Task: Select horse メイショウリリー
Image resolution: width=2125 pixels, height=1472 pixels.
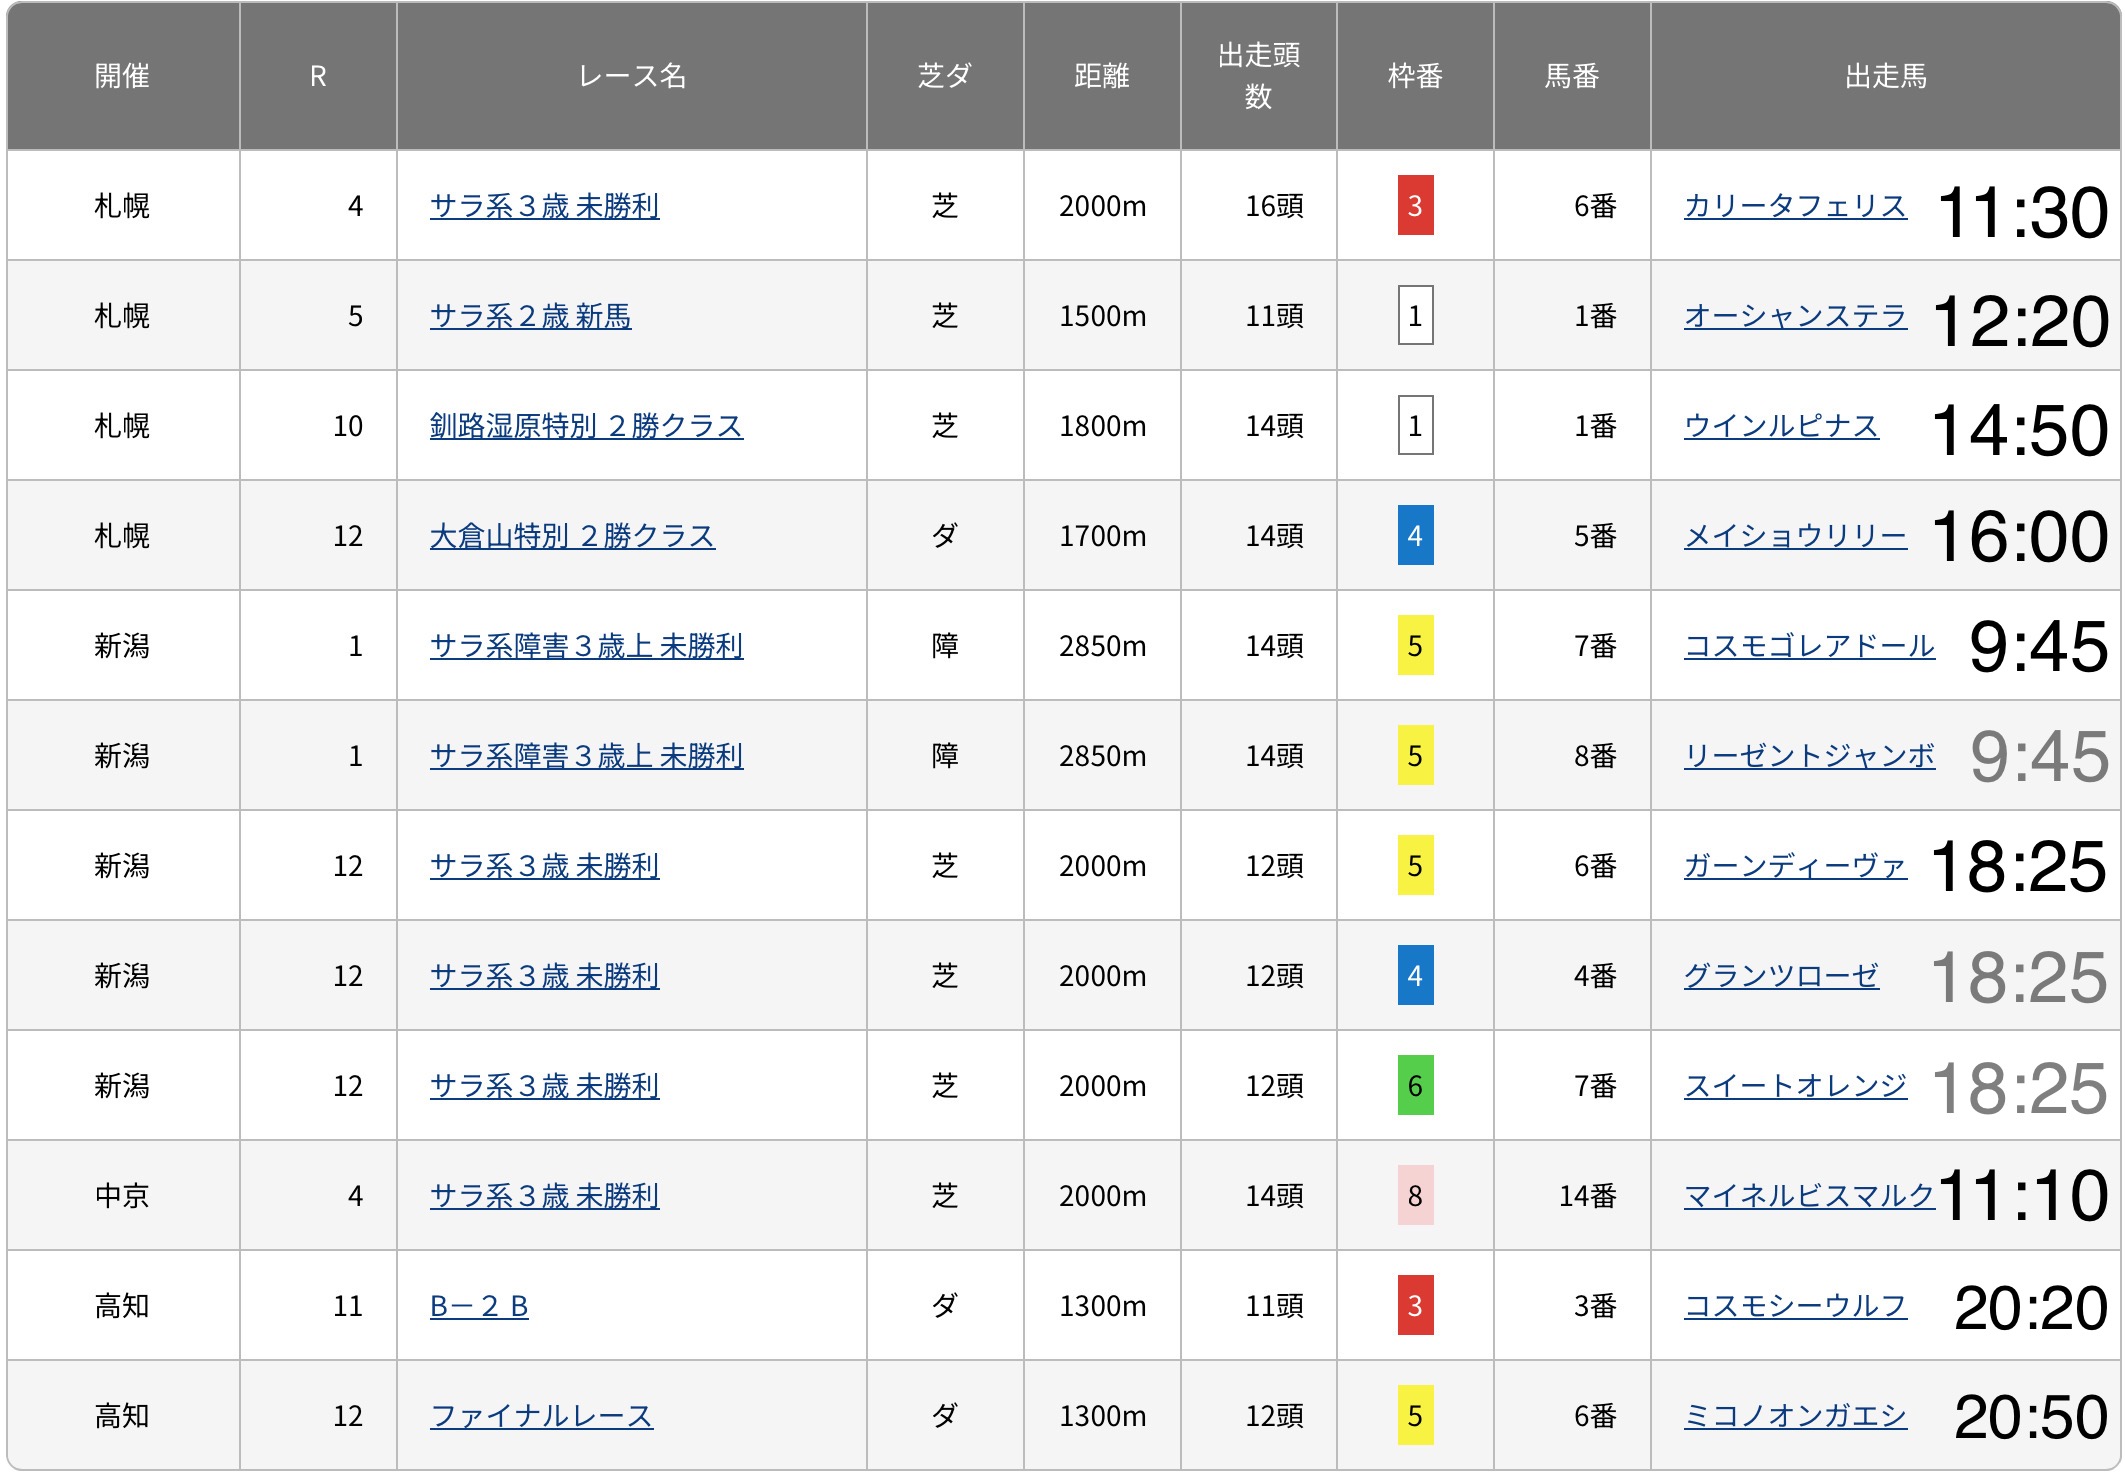Action: pyautogui.click(x=1794, y=536)
